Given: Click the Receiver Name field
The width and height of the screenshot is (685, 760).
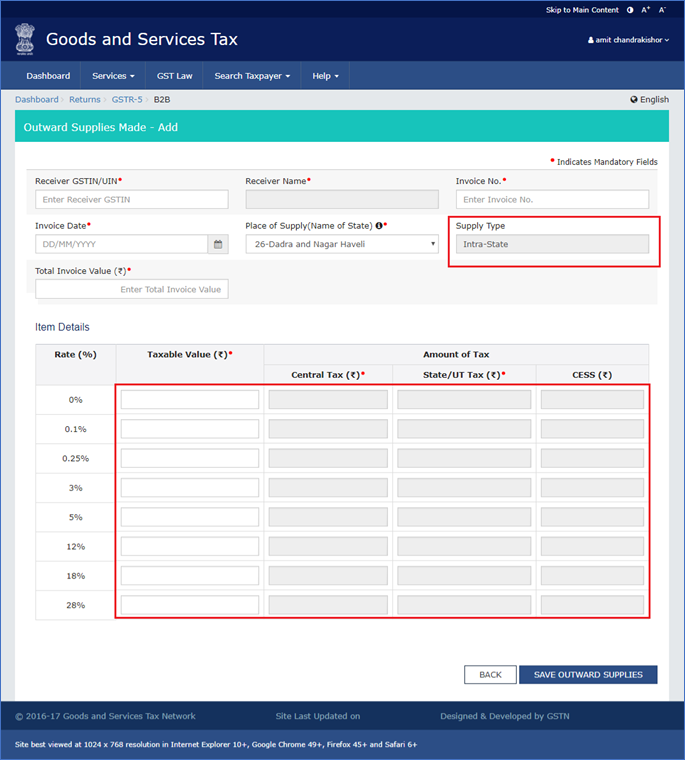Looking at the screenshot, I should pos(342,200).
